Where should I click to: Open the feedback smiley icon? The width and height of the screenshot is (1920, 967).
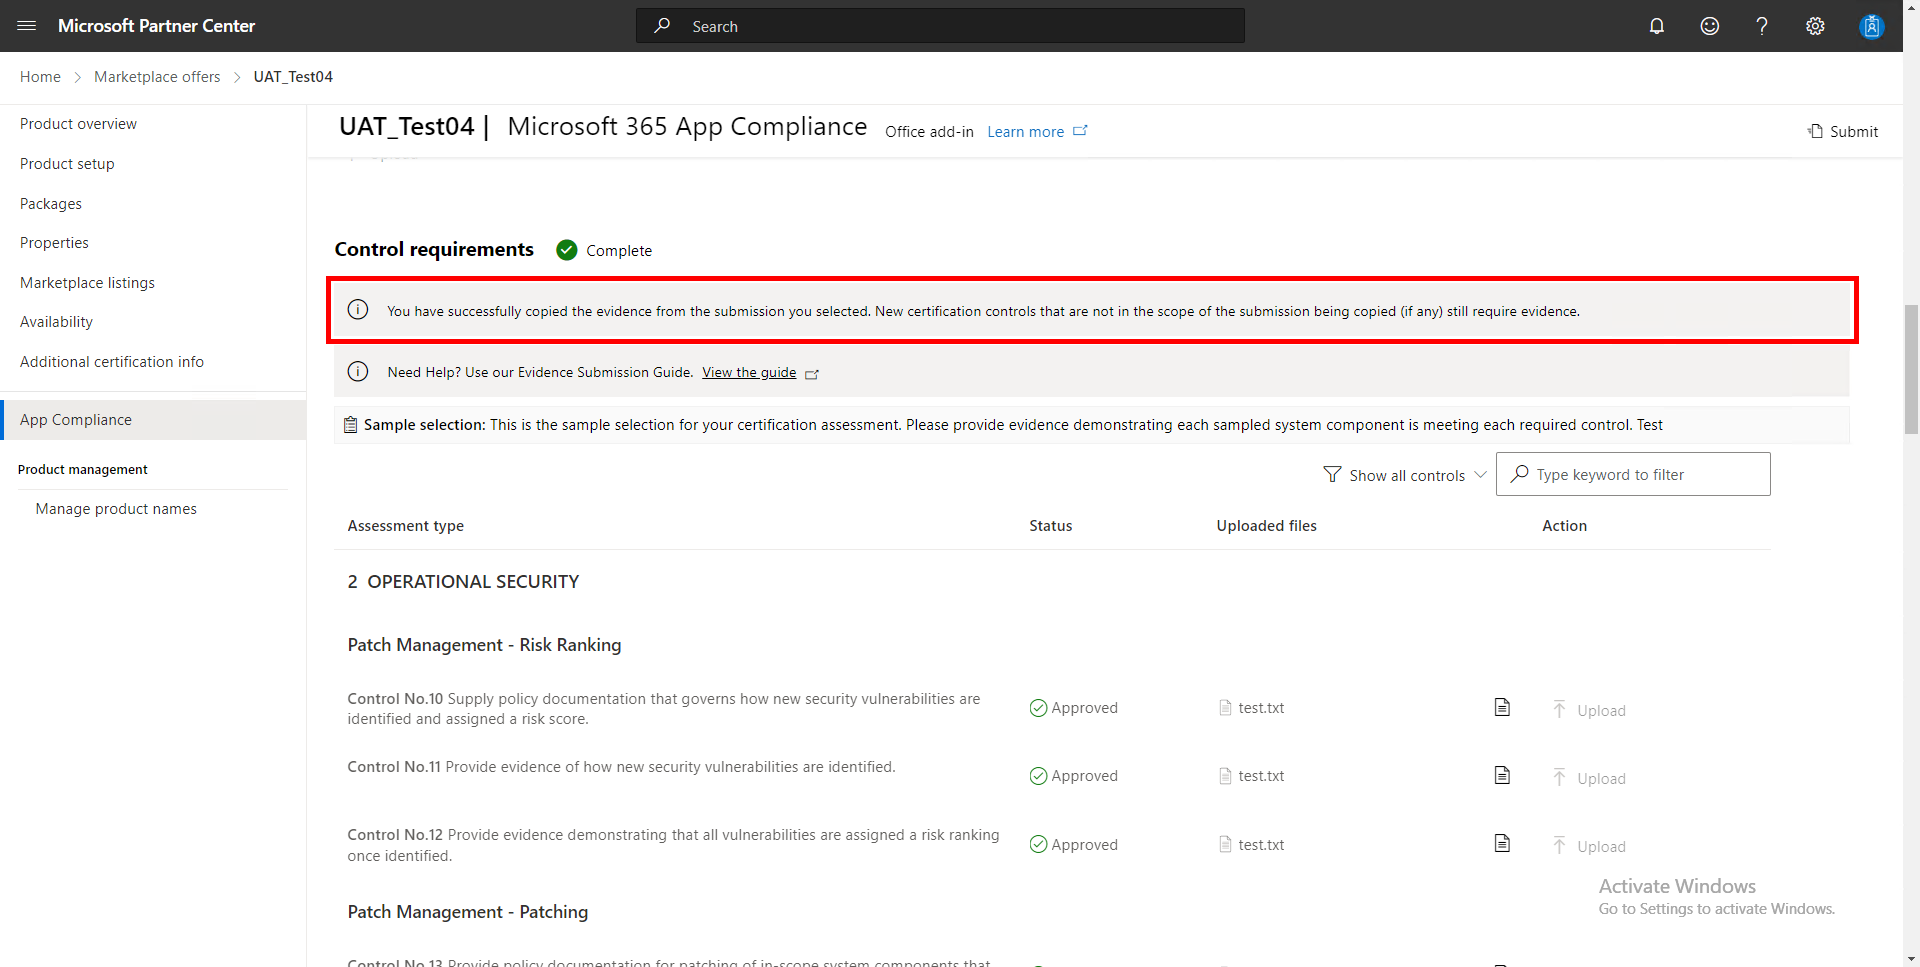(x=1710, y=26)
